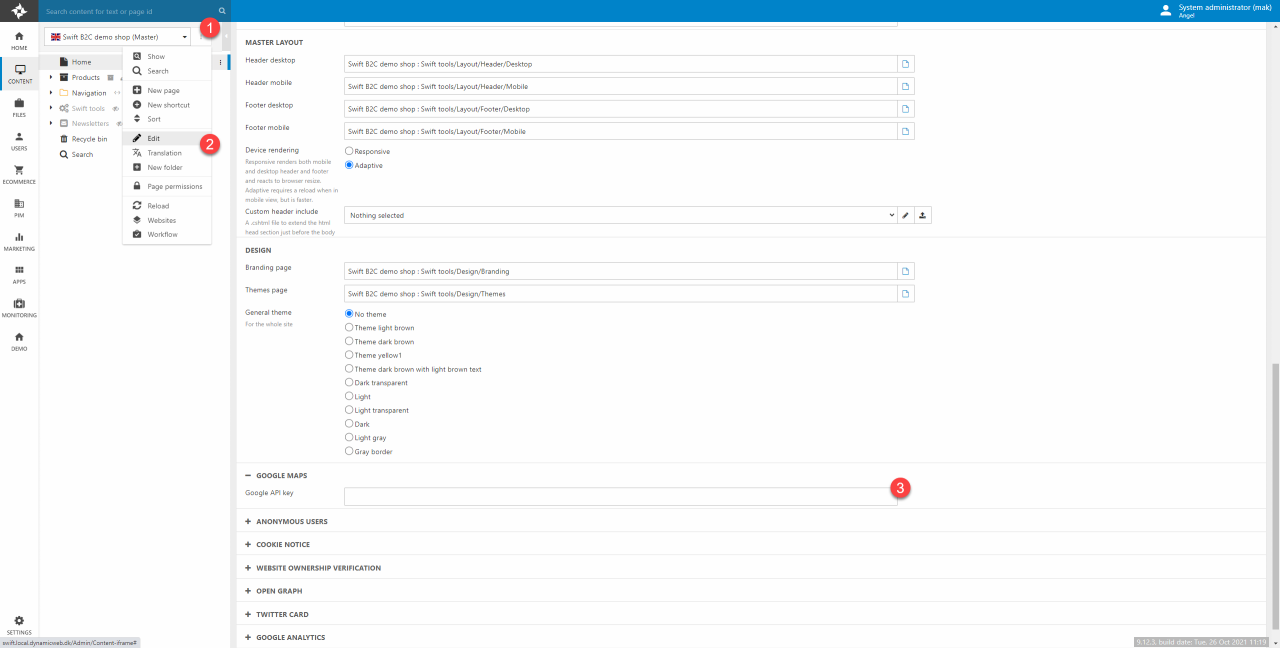Select the Gray border theme
Screen dimensions: 1280x648
coord(349,452)
